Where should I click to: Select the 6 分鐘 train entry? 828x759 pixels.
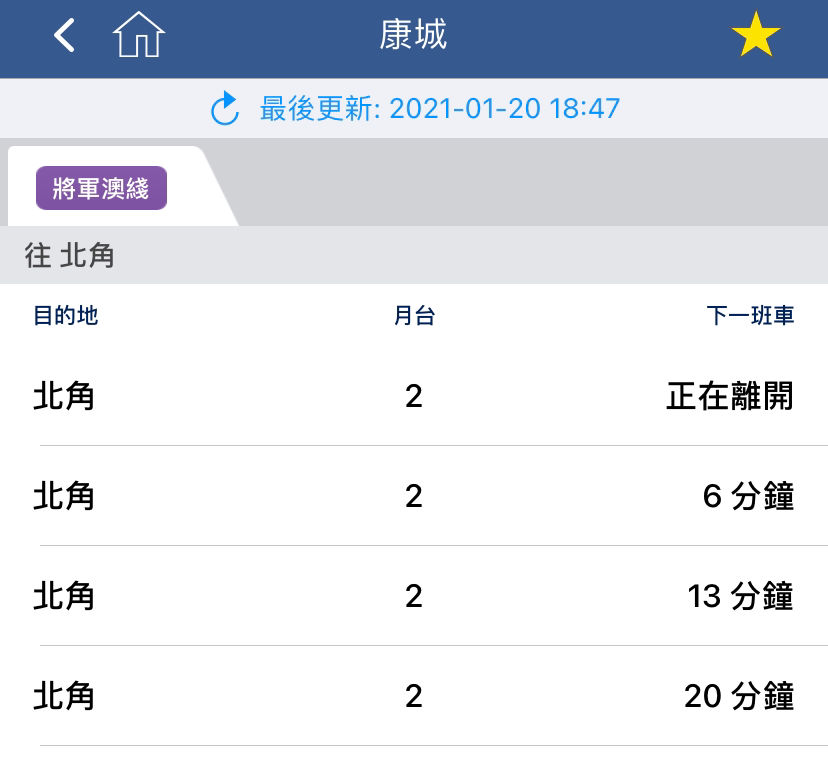[x=414, y=496]
